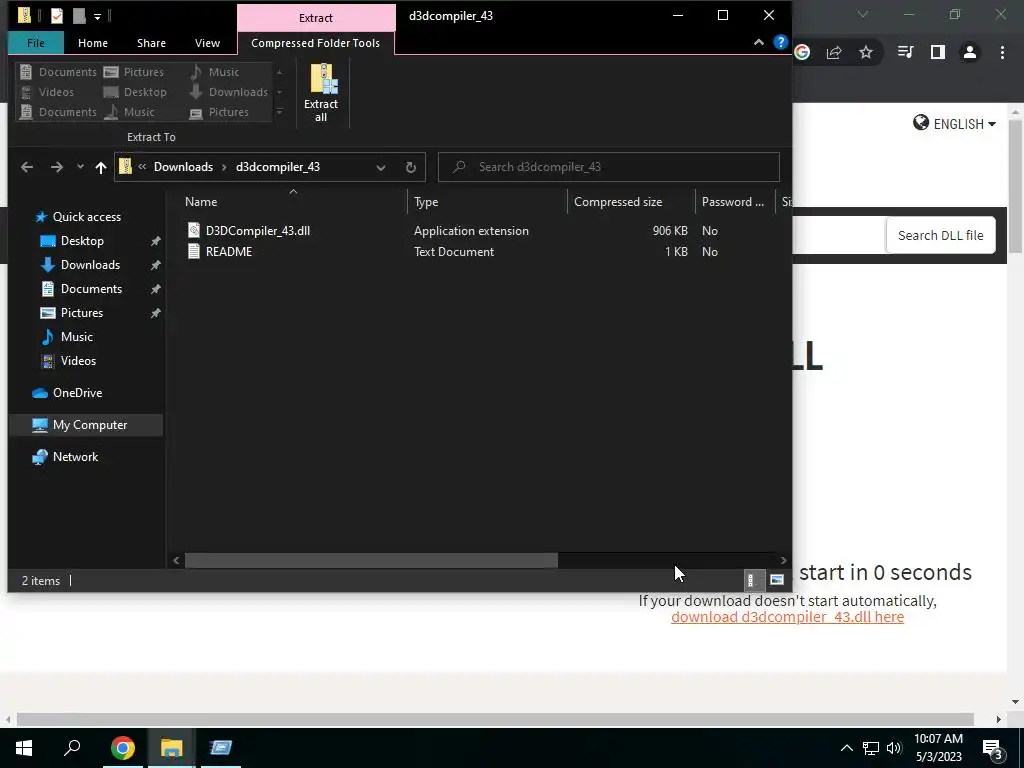Select the README text file
This screenshot has width=1024, height=768.
click(x=229, y=251)
